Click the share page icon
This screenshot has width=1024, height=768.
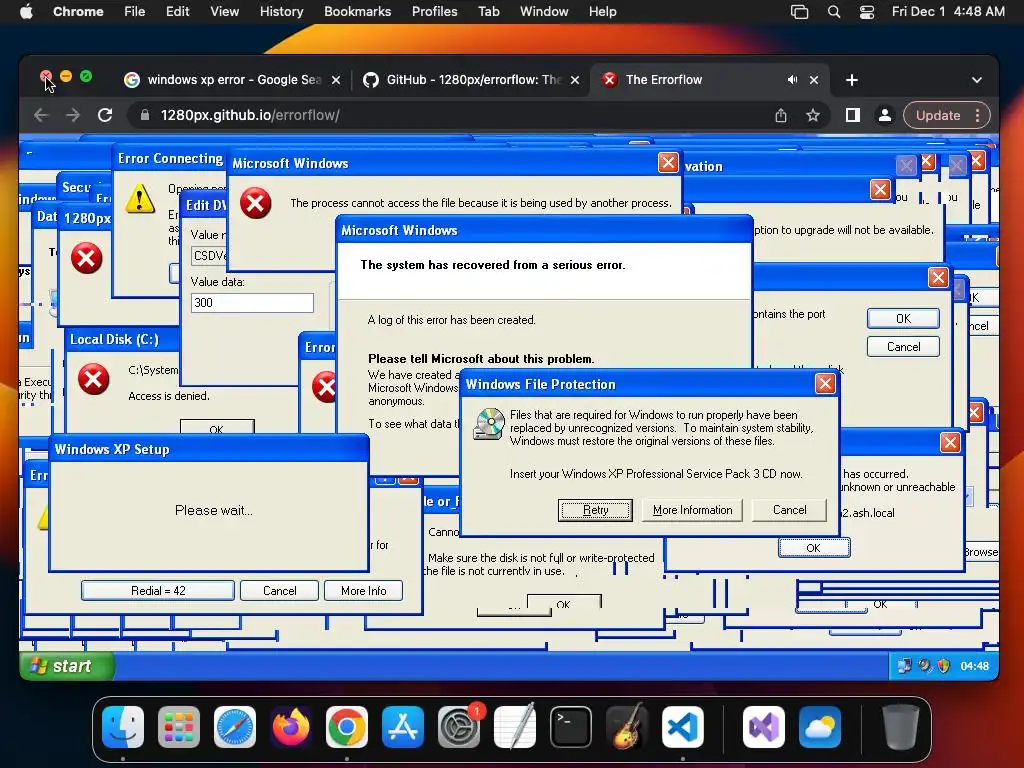click(780, 116)
